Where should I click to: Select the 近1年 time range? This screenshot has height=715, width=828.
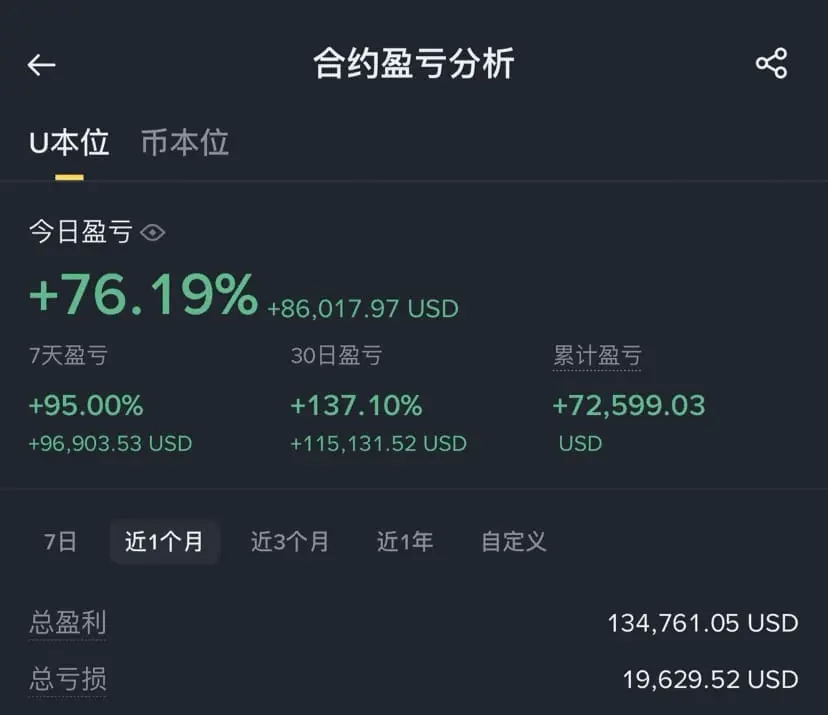pos(405,542)
